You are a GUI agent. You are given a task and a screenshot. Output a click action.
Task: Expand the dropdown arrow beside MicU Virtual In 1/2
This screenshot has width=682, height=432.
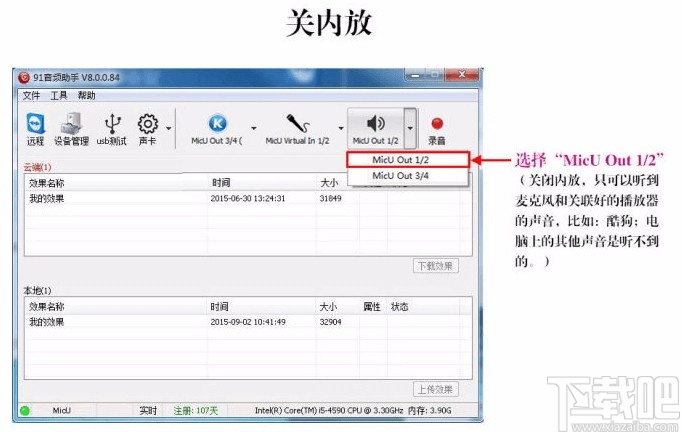[x=341, y=128]
